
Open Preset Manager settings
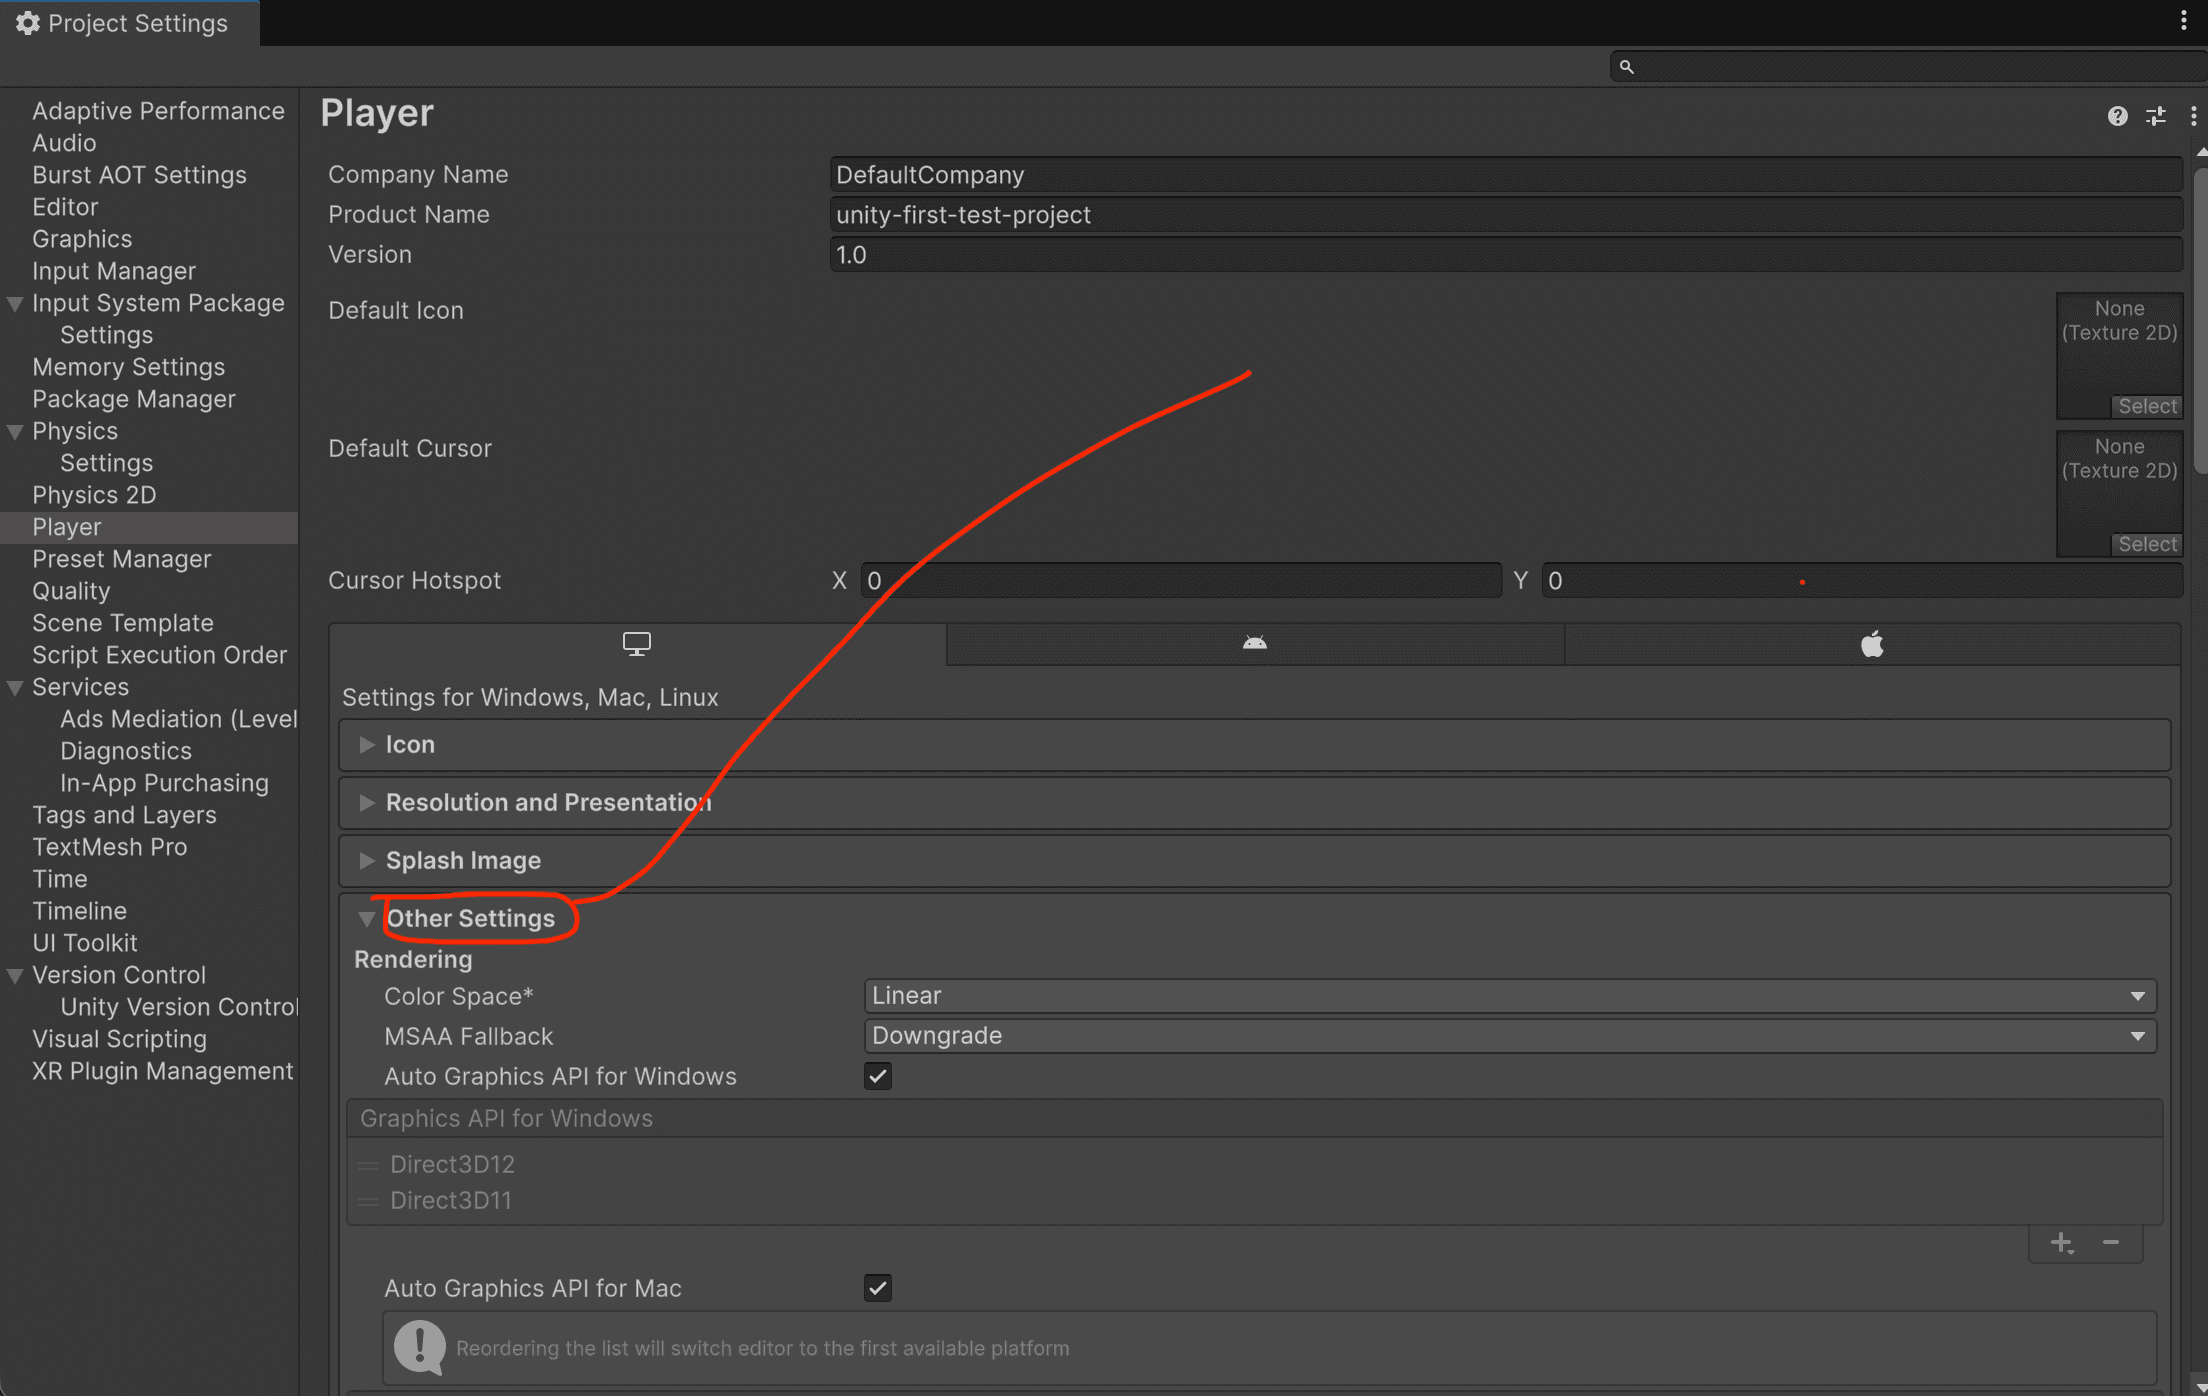pyautogui.click(x=122, y=559)
